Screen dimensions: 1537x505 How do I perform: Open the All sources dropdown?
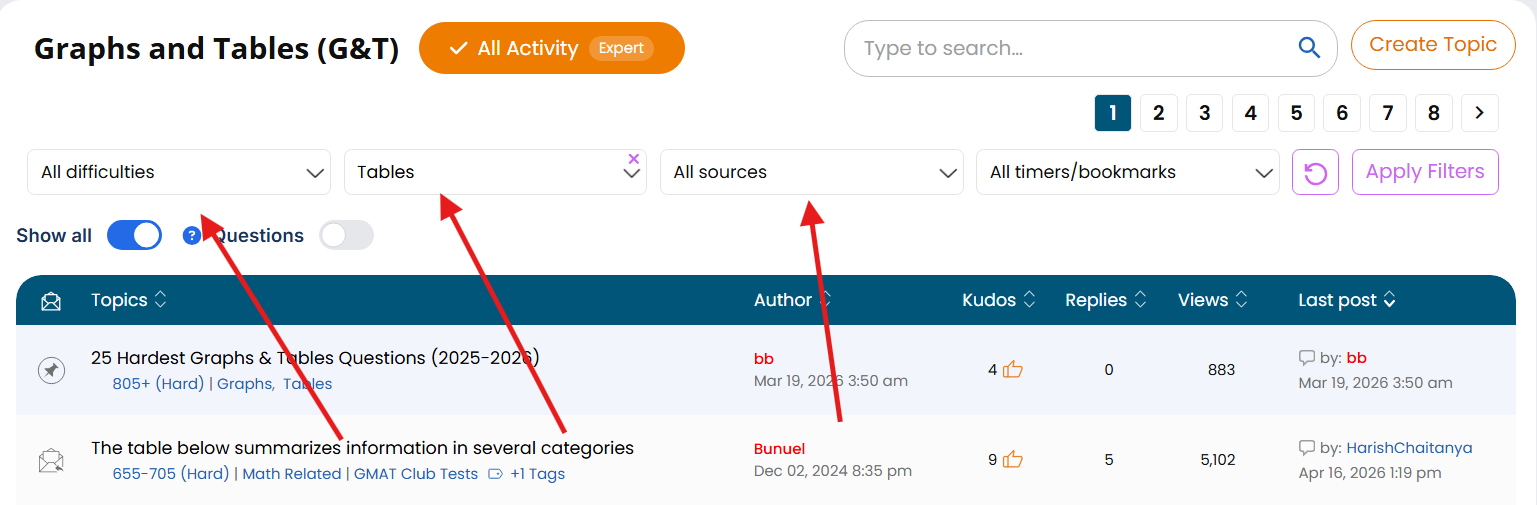tap(811, 172)
